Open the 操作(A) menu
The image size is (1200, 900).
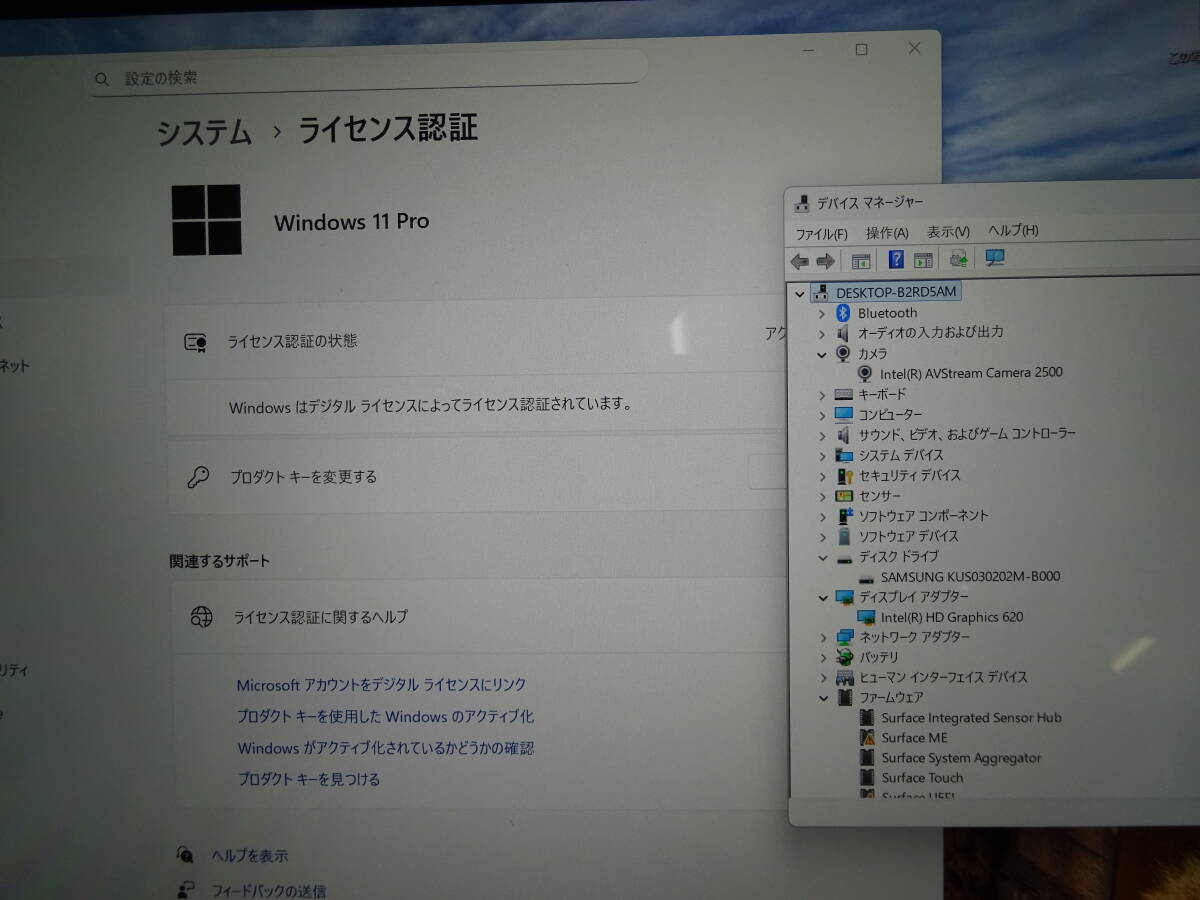(886, 233)
